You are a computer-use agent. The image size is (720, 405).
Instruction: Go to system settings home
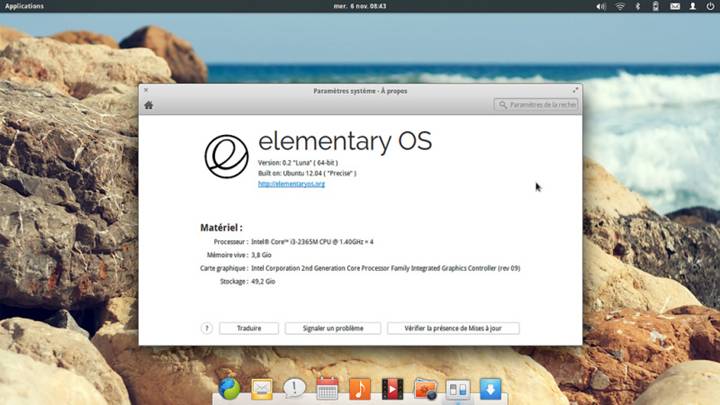tap(149, 105)
